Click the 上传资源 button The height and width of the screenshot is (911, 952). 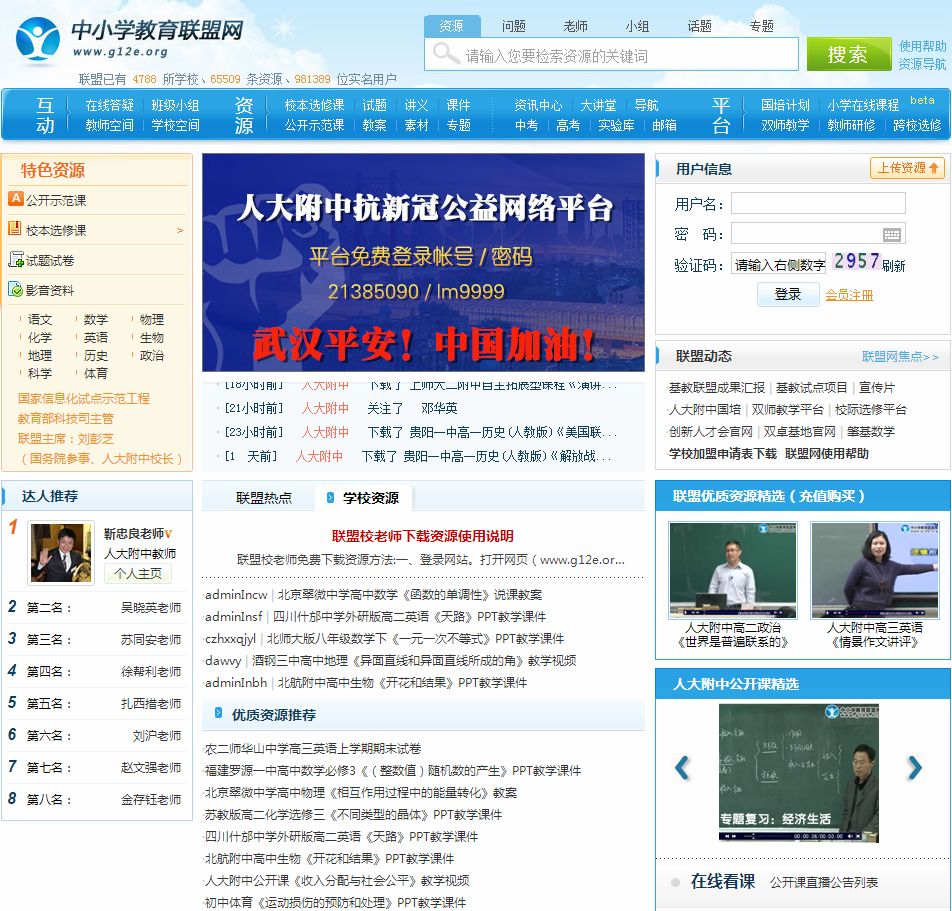point(907,168)
